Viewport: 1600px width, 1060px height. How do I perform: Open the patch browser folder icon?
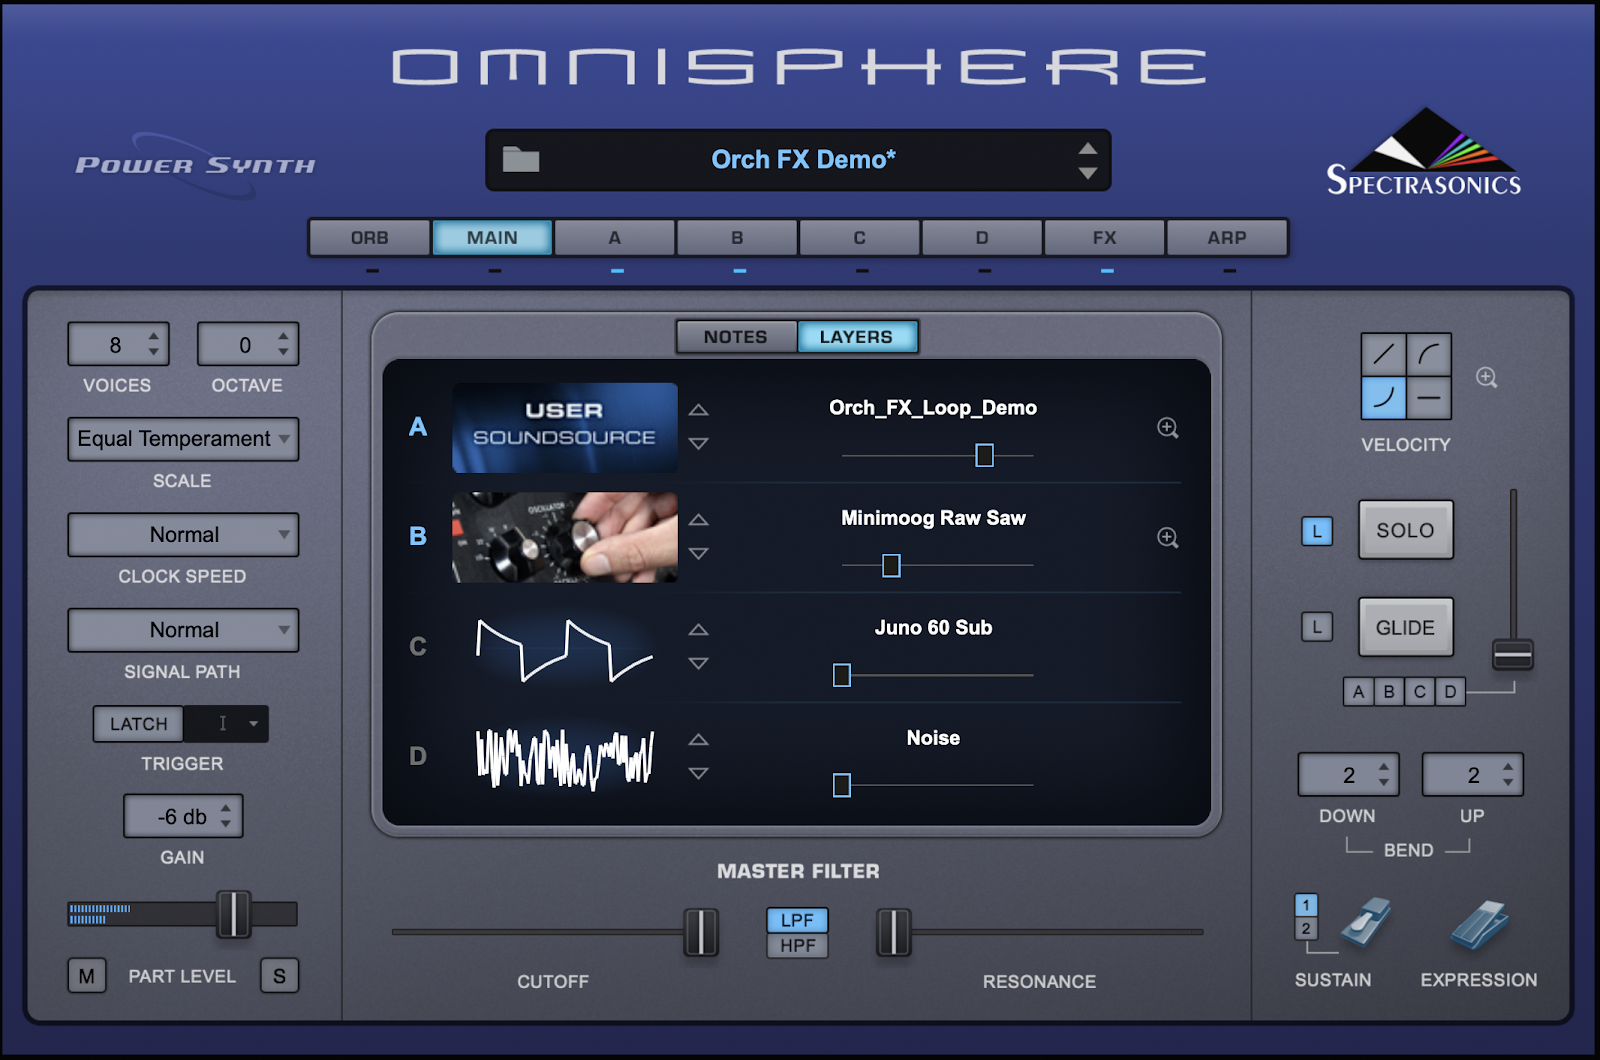(x=520, y=159)
